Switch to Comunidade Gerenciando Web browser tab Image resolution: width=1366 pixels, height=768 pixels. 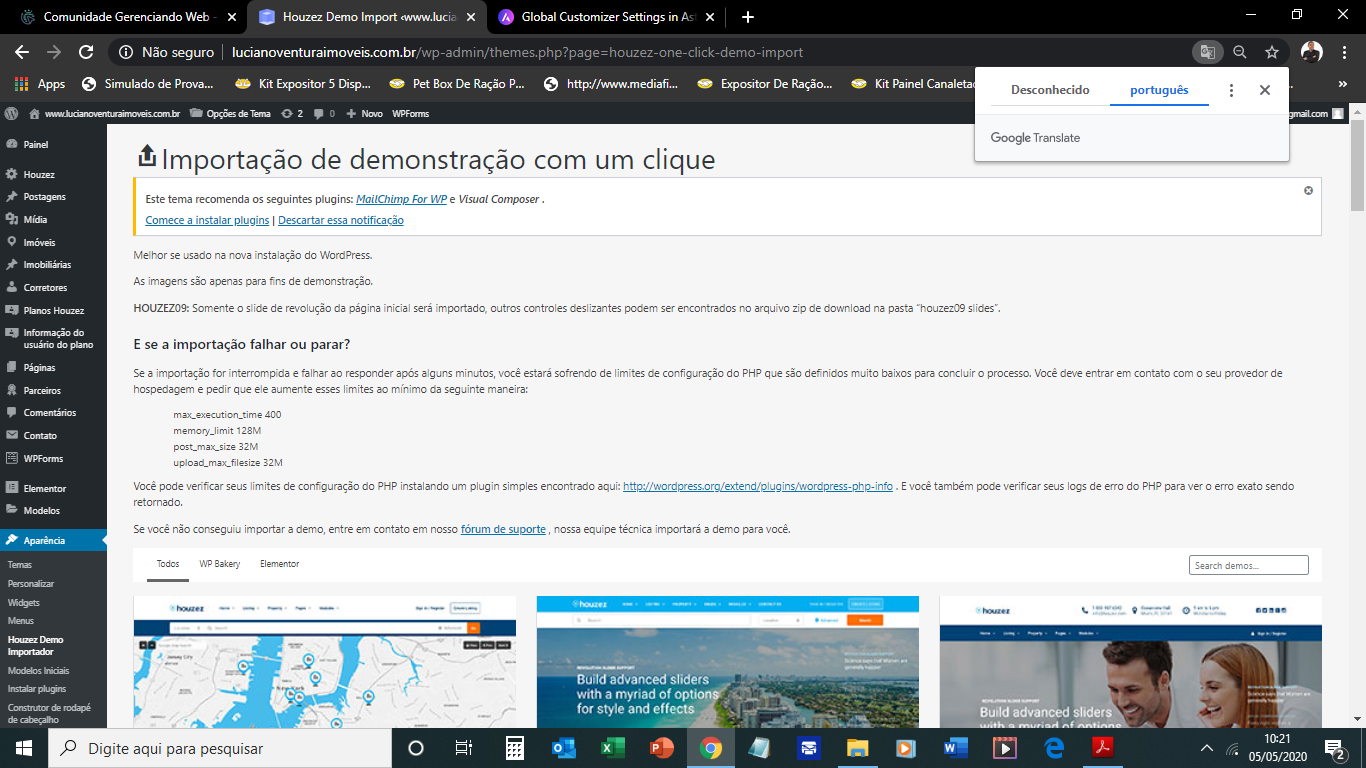pos(126,17)
